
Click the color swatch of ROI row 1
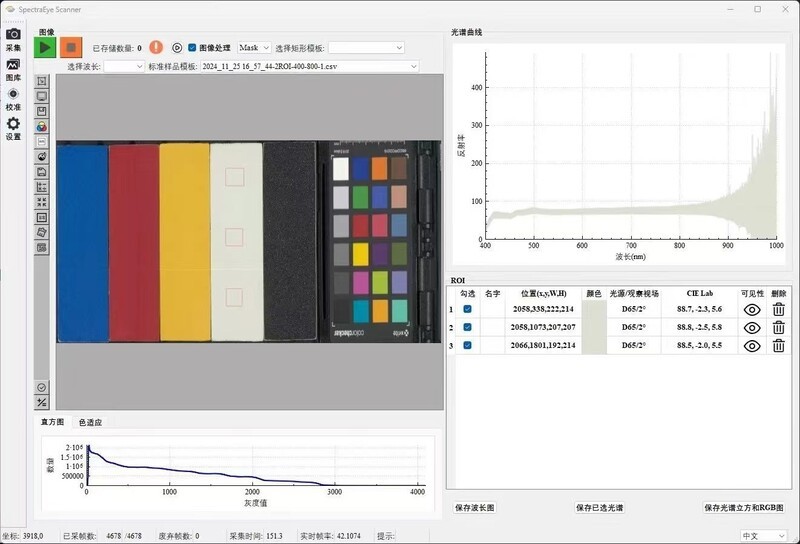point(594,309)
